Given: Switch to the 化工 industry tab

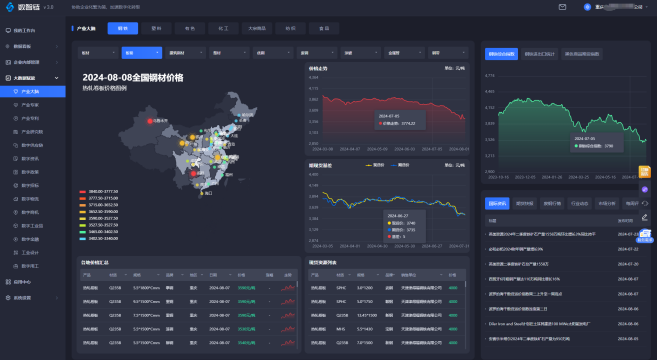Looking at the screenshot, I should pyautogui.click(x=223, y=28).
